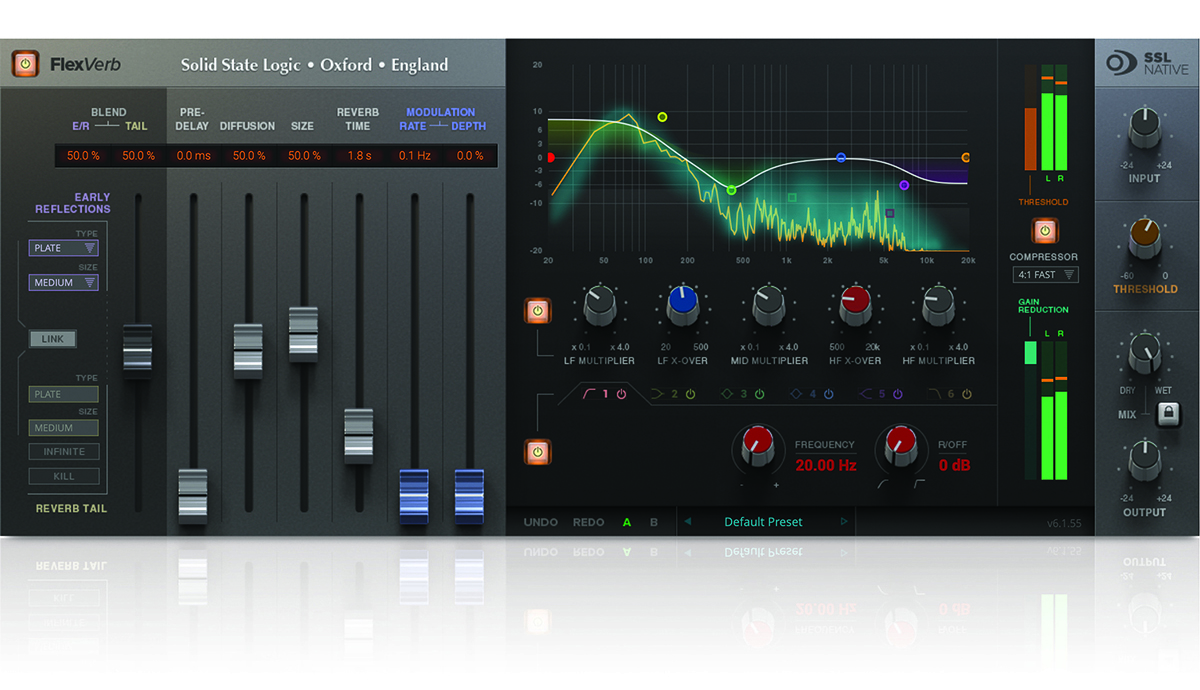Click the UNDO button
The width and height of the screenshot is (1200, 690).
point(541,522)
